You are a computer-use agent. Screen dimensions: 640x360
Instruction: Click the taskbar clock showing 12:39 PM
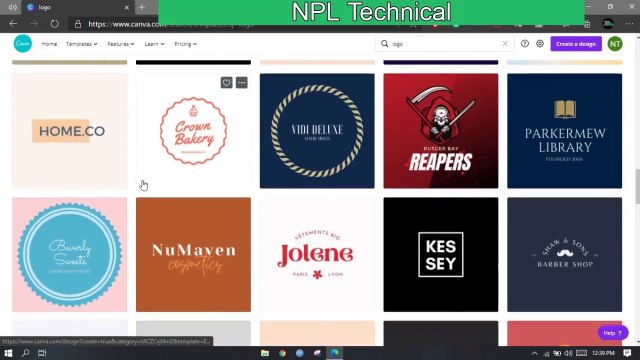click(x=603, y=353)
